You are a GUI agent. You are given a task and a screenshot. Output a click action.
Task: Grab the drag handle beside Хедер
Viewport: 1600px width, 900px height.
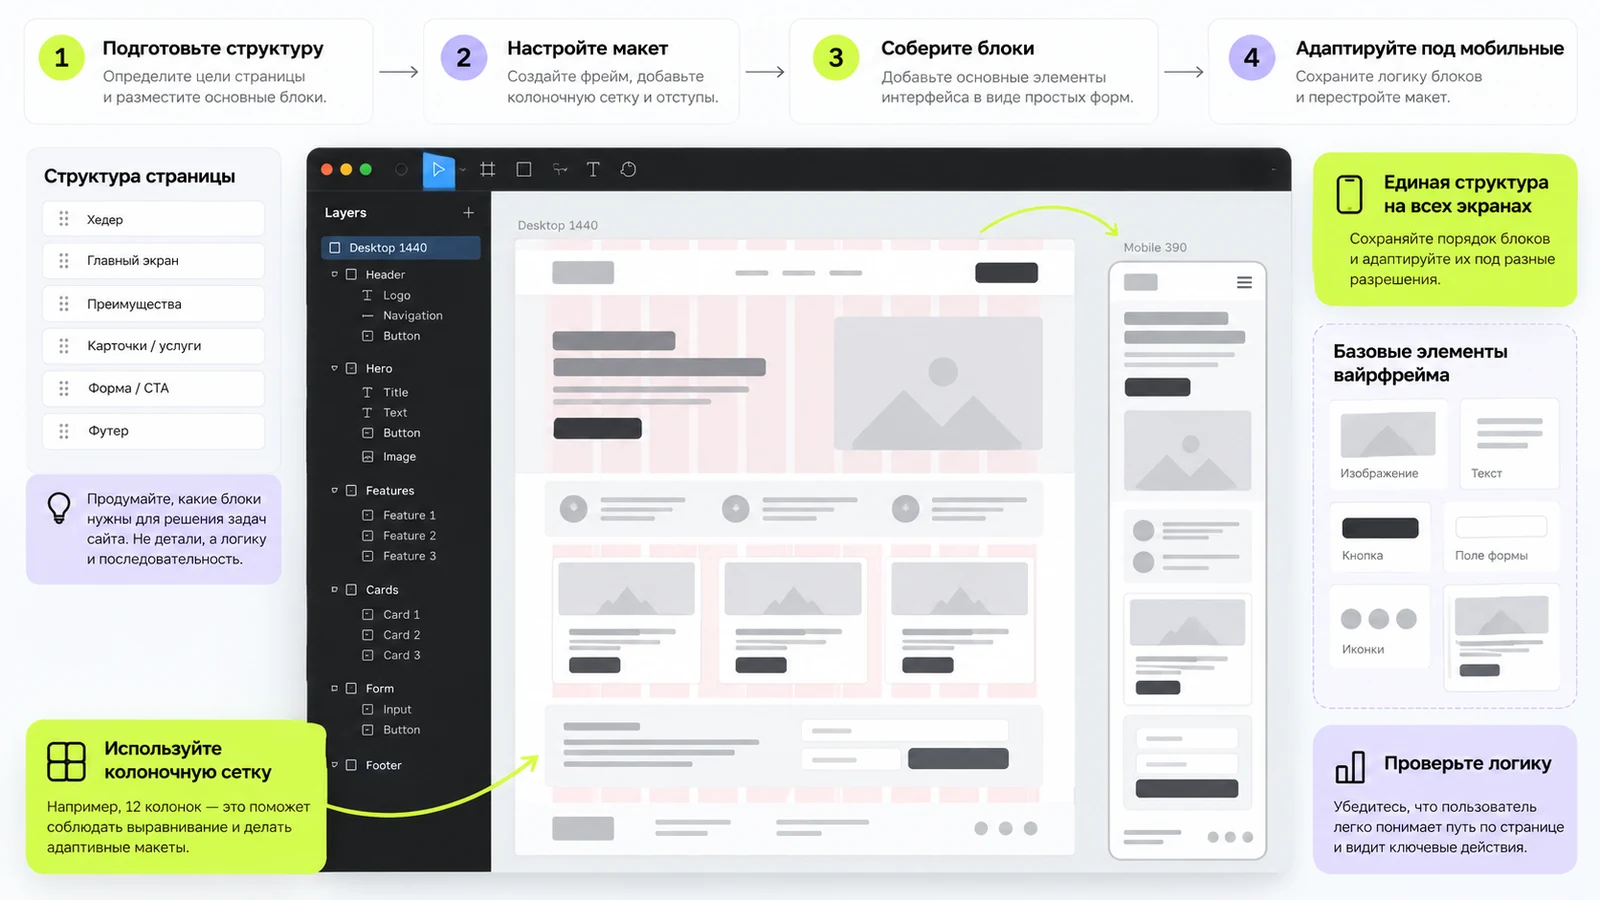(x=64, y=219)
